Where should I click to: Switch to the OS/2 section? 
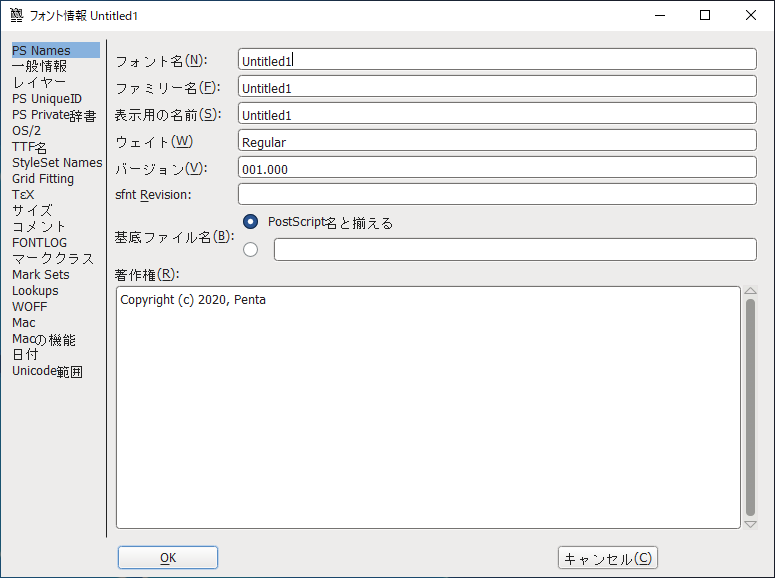coord(27,131)
